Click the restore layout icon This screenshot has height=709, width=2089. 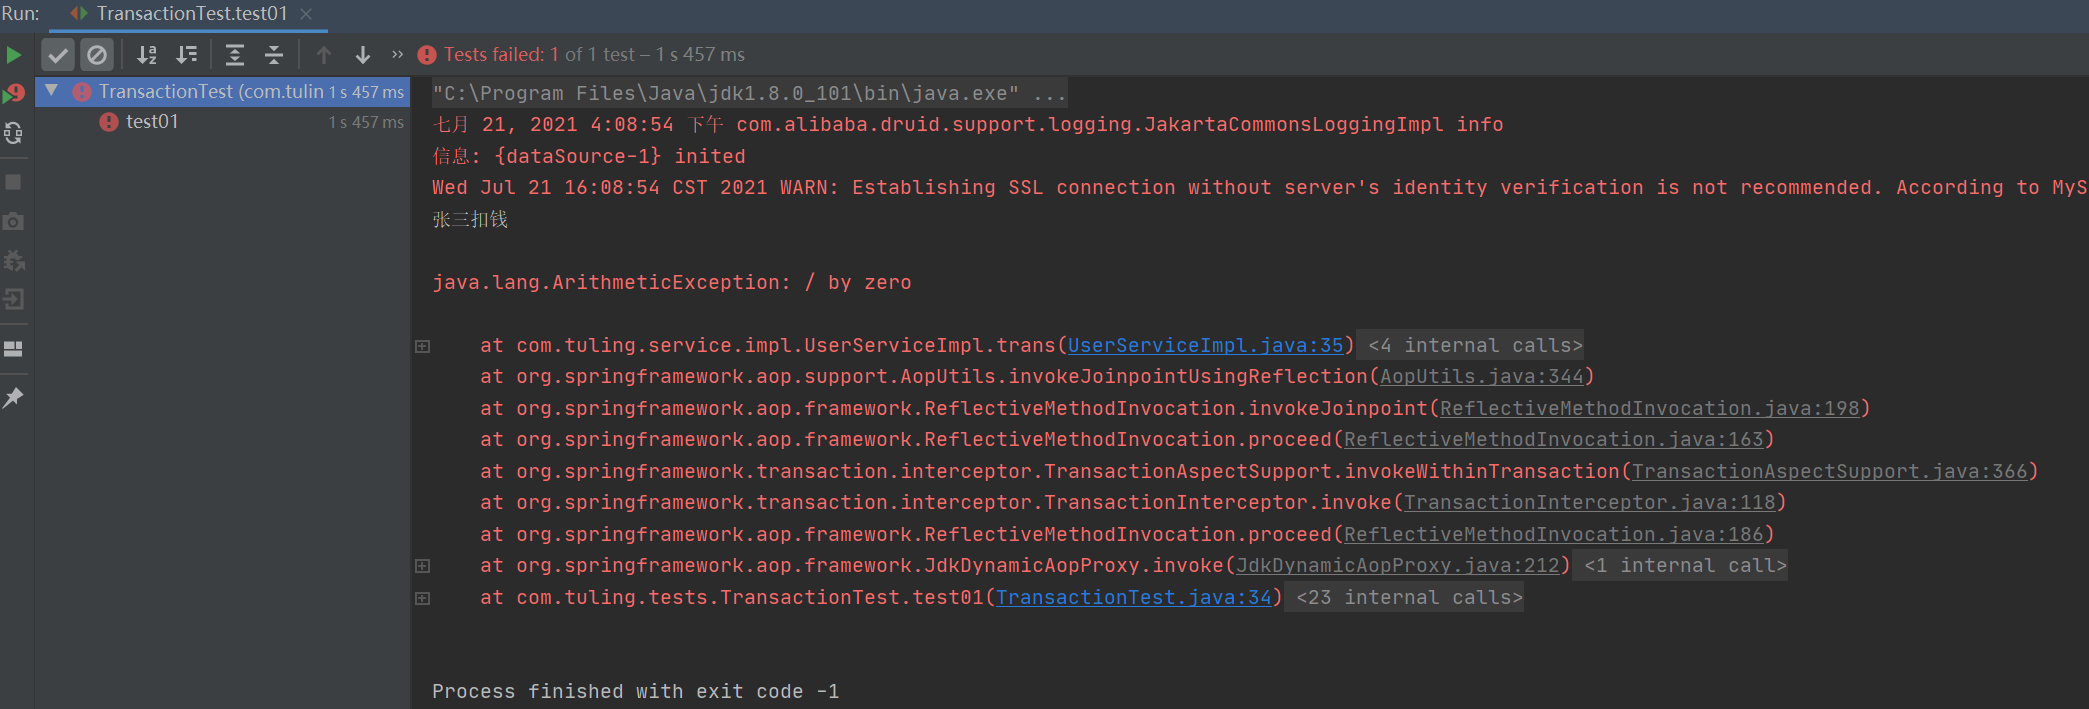pos(14,349)
